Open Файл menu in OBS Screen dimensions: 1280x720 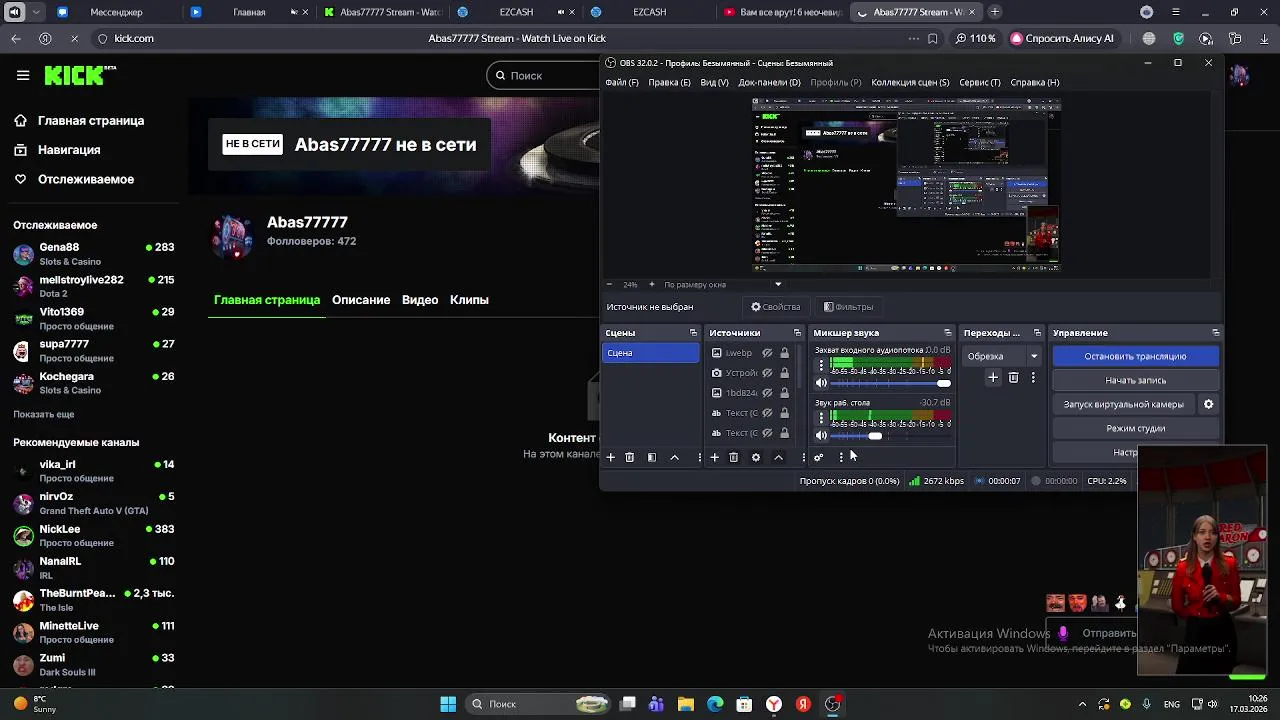pyautogui.click(x=621, y=82)
